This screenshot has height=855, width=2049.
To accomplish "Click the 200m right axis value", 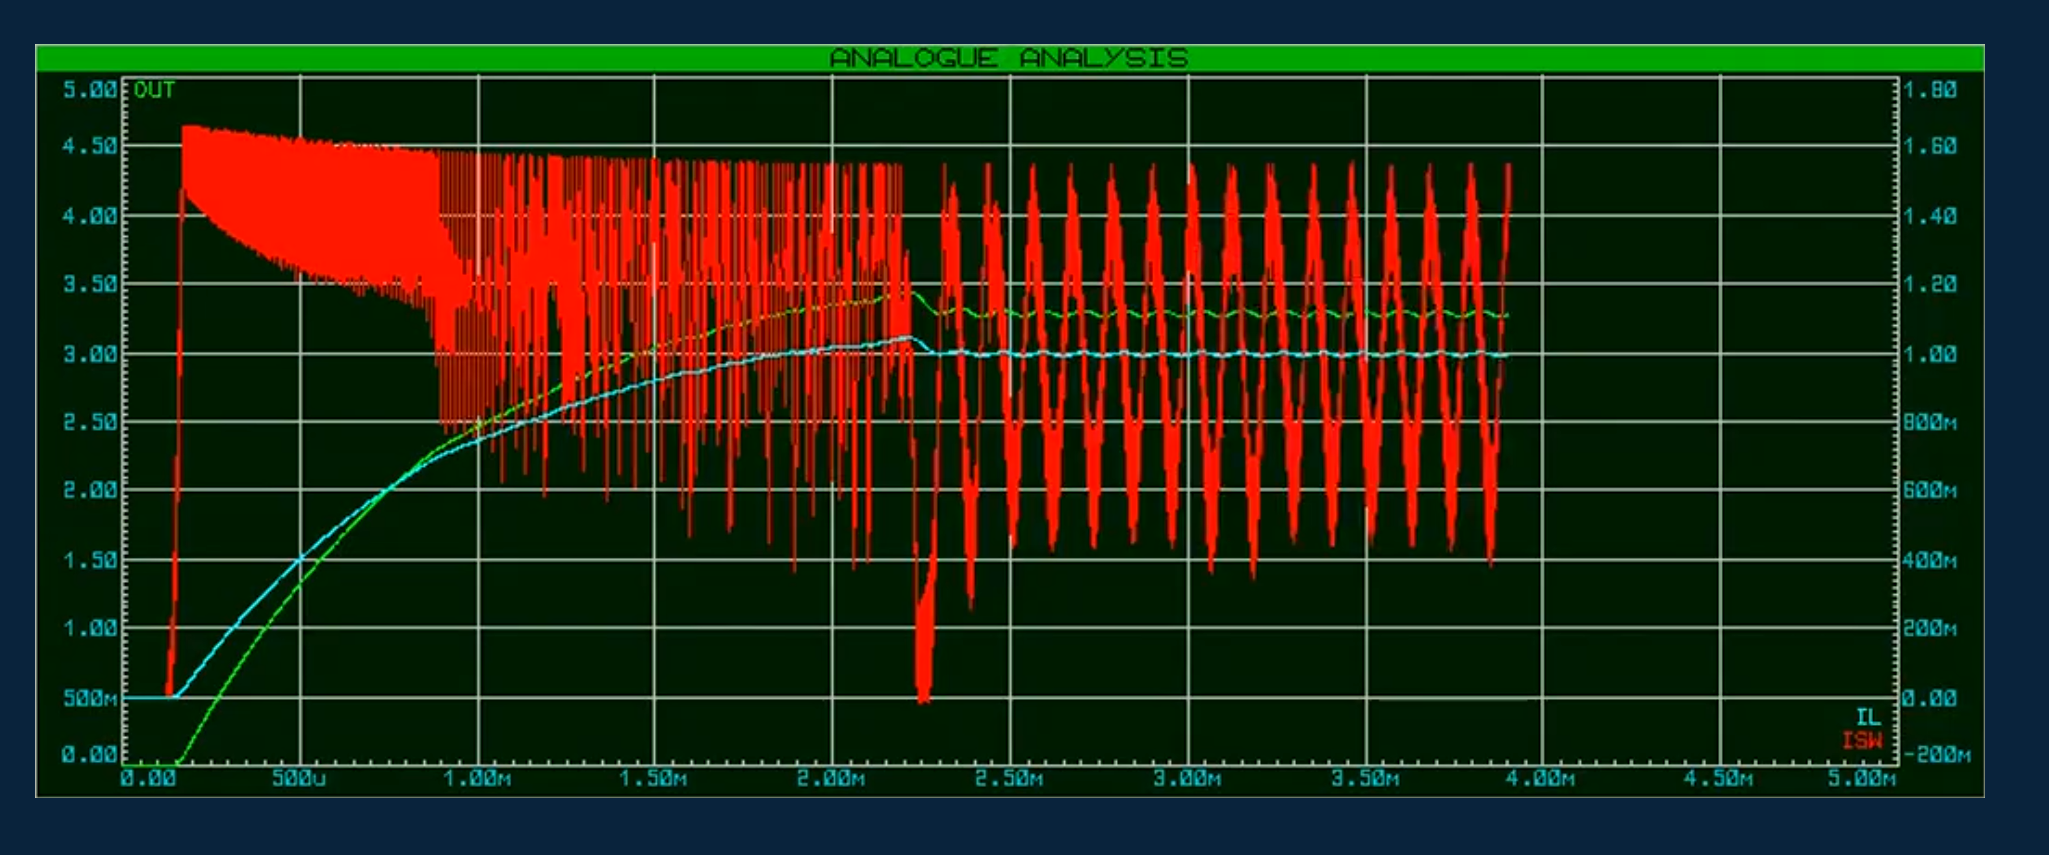I will pos(1930,629).
